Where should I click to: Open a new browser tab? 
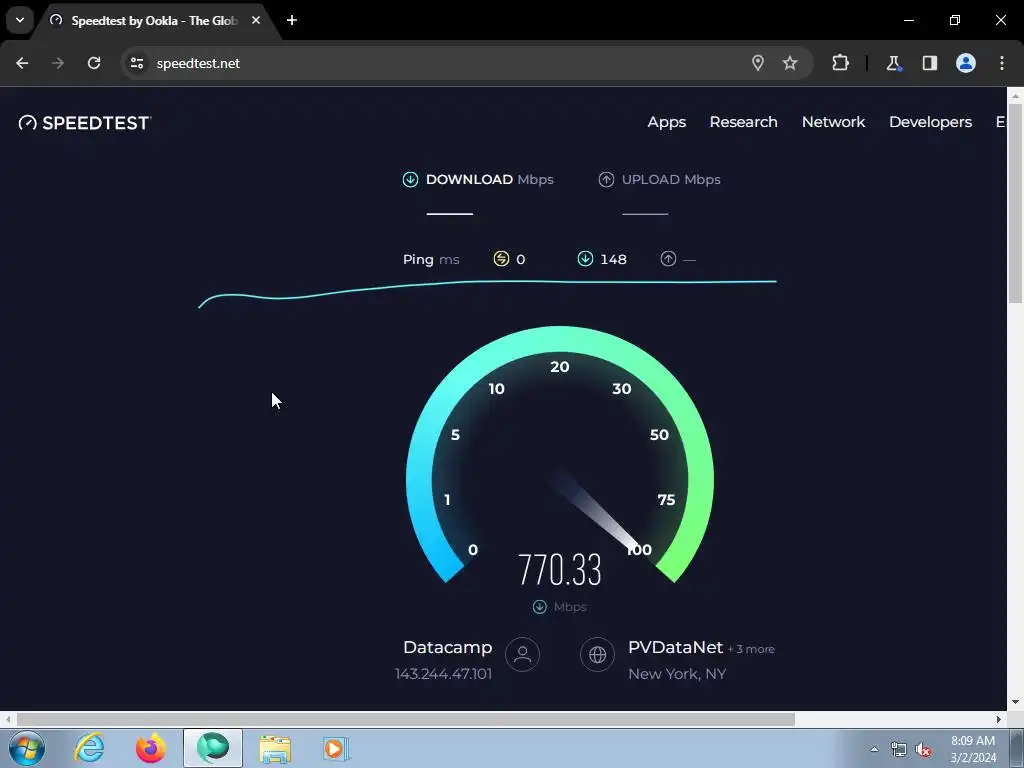pyautogui.click(x=292, y=20)
